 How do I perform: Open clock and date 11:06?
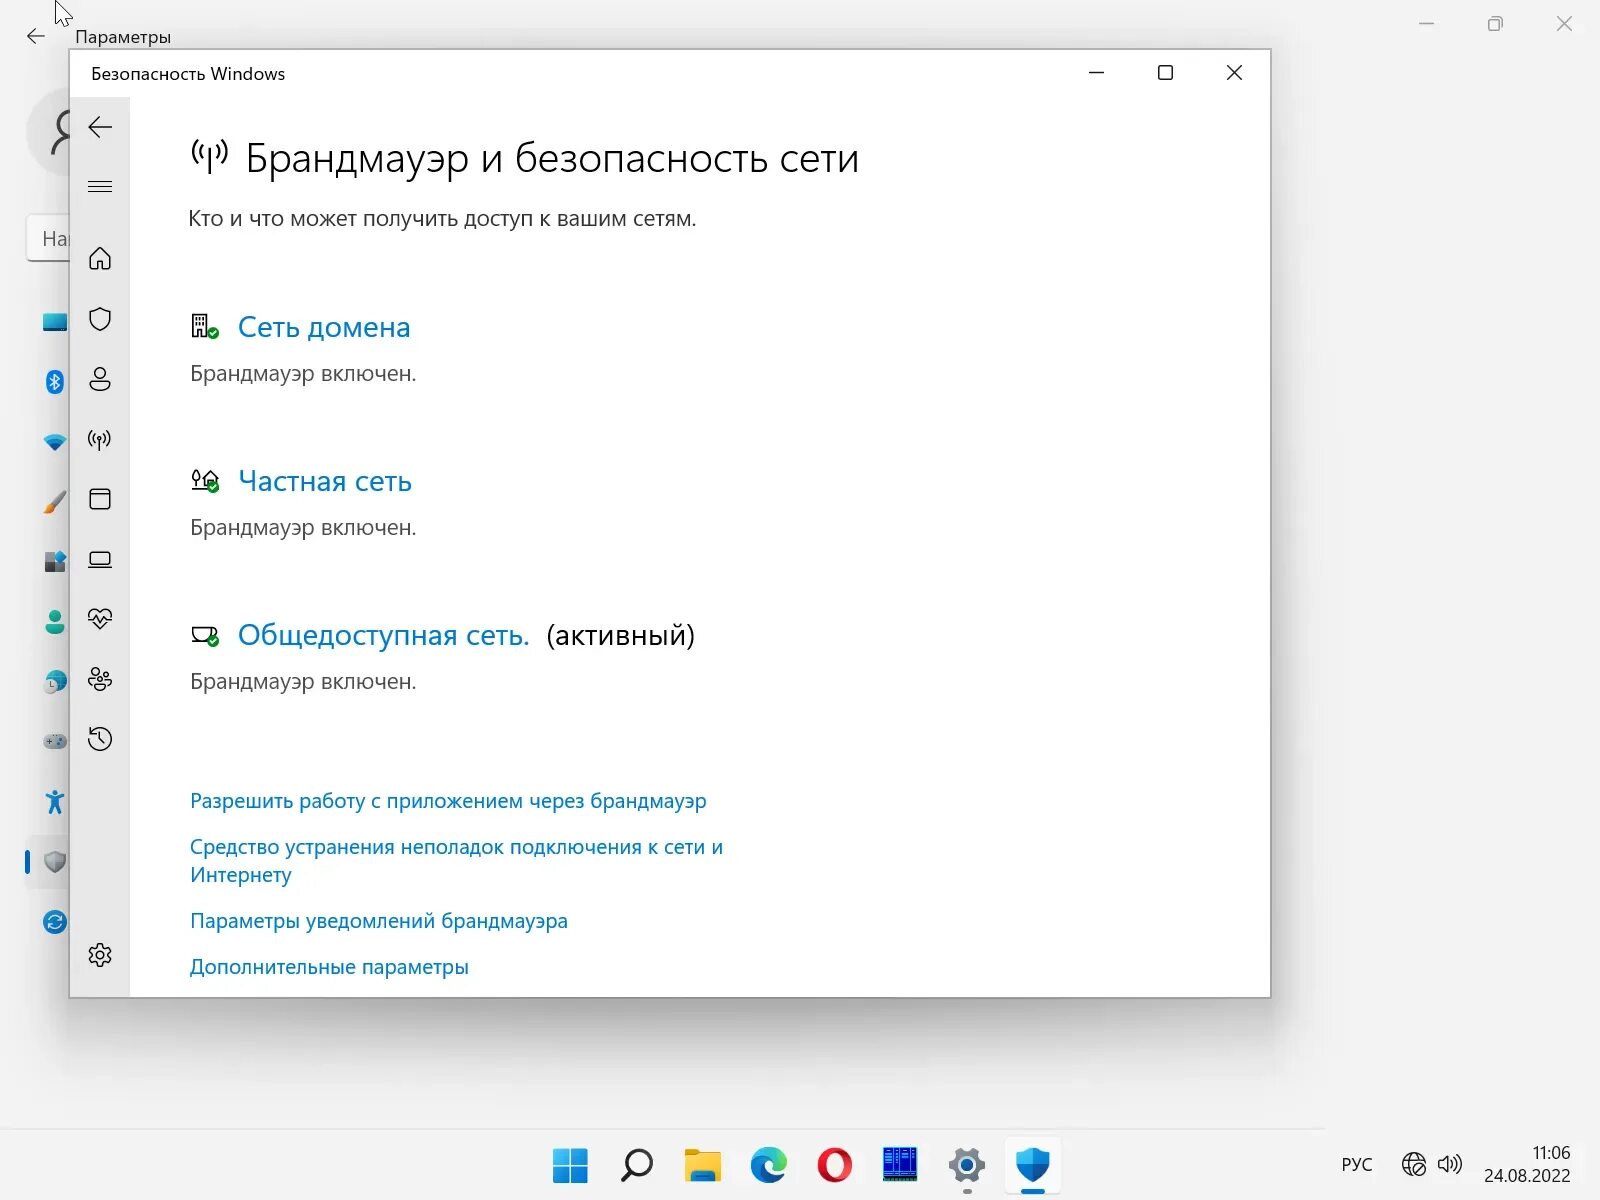(1527, 1164)
